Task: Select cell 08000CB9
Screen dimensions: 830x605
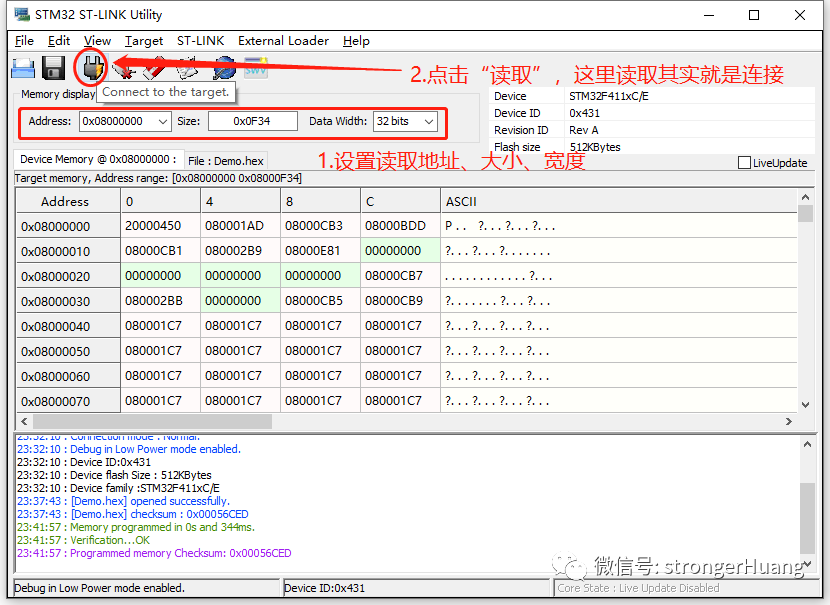Action: (400, 301)
